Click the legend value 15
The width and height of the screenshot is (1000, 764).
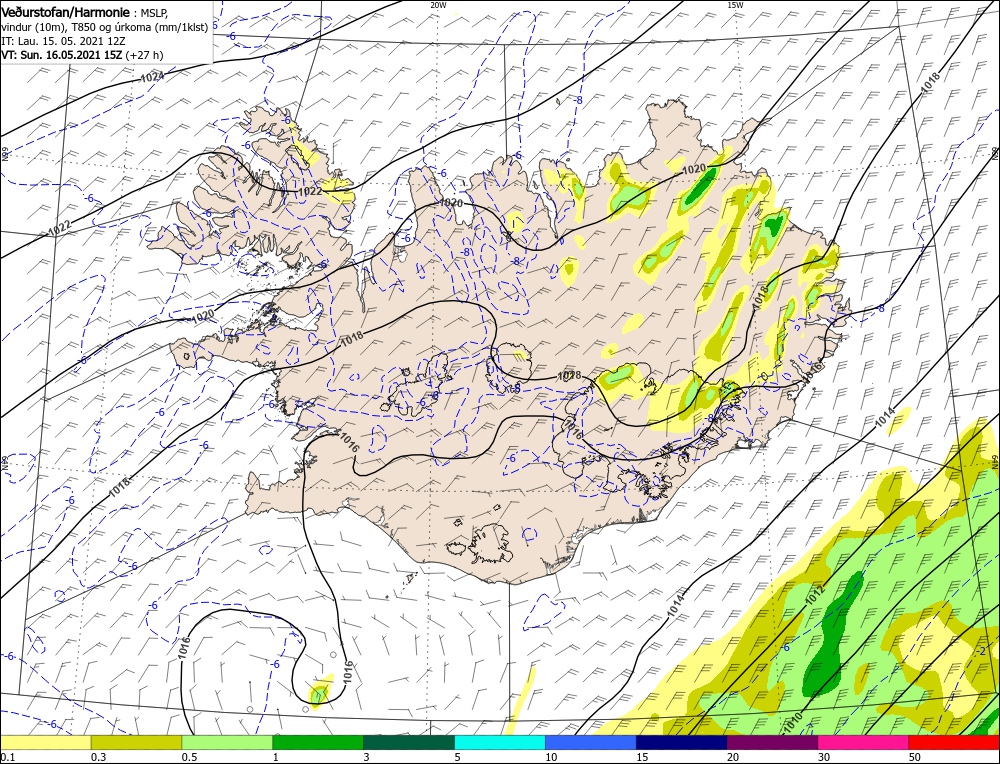(x=642, y=757)
